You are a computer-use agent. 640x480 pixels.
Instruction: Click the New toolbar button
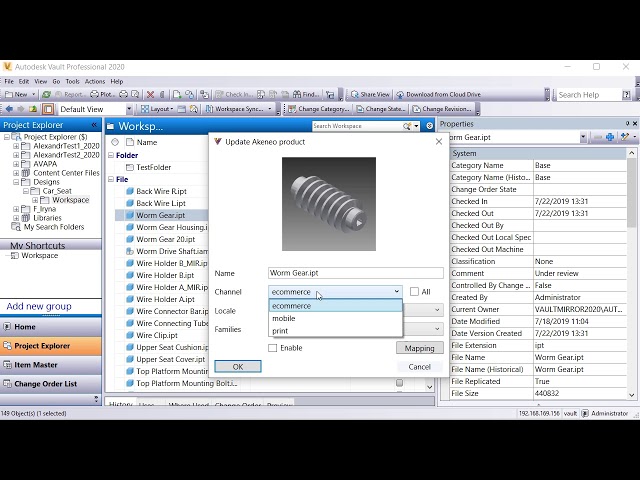coord(16,95)
